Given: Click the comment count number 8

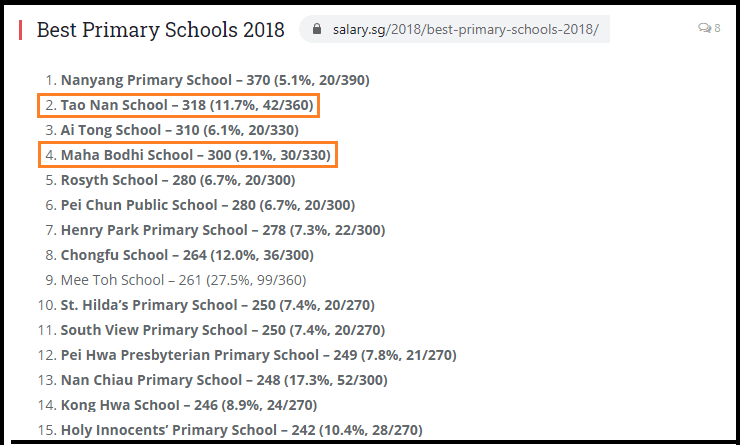Looking at the screenshot, I should point(717,29).
